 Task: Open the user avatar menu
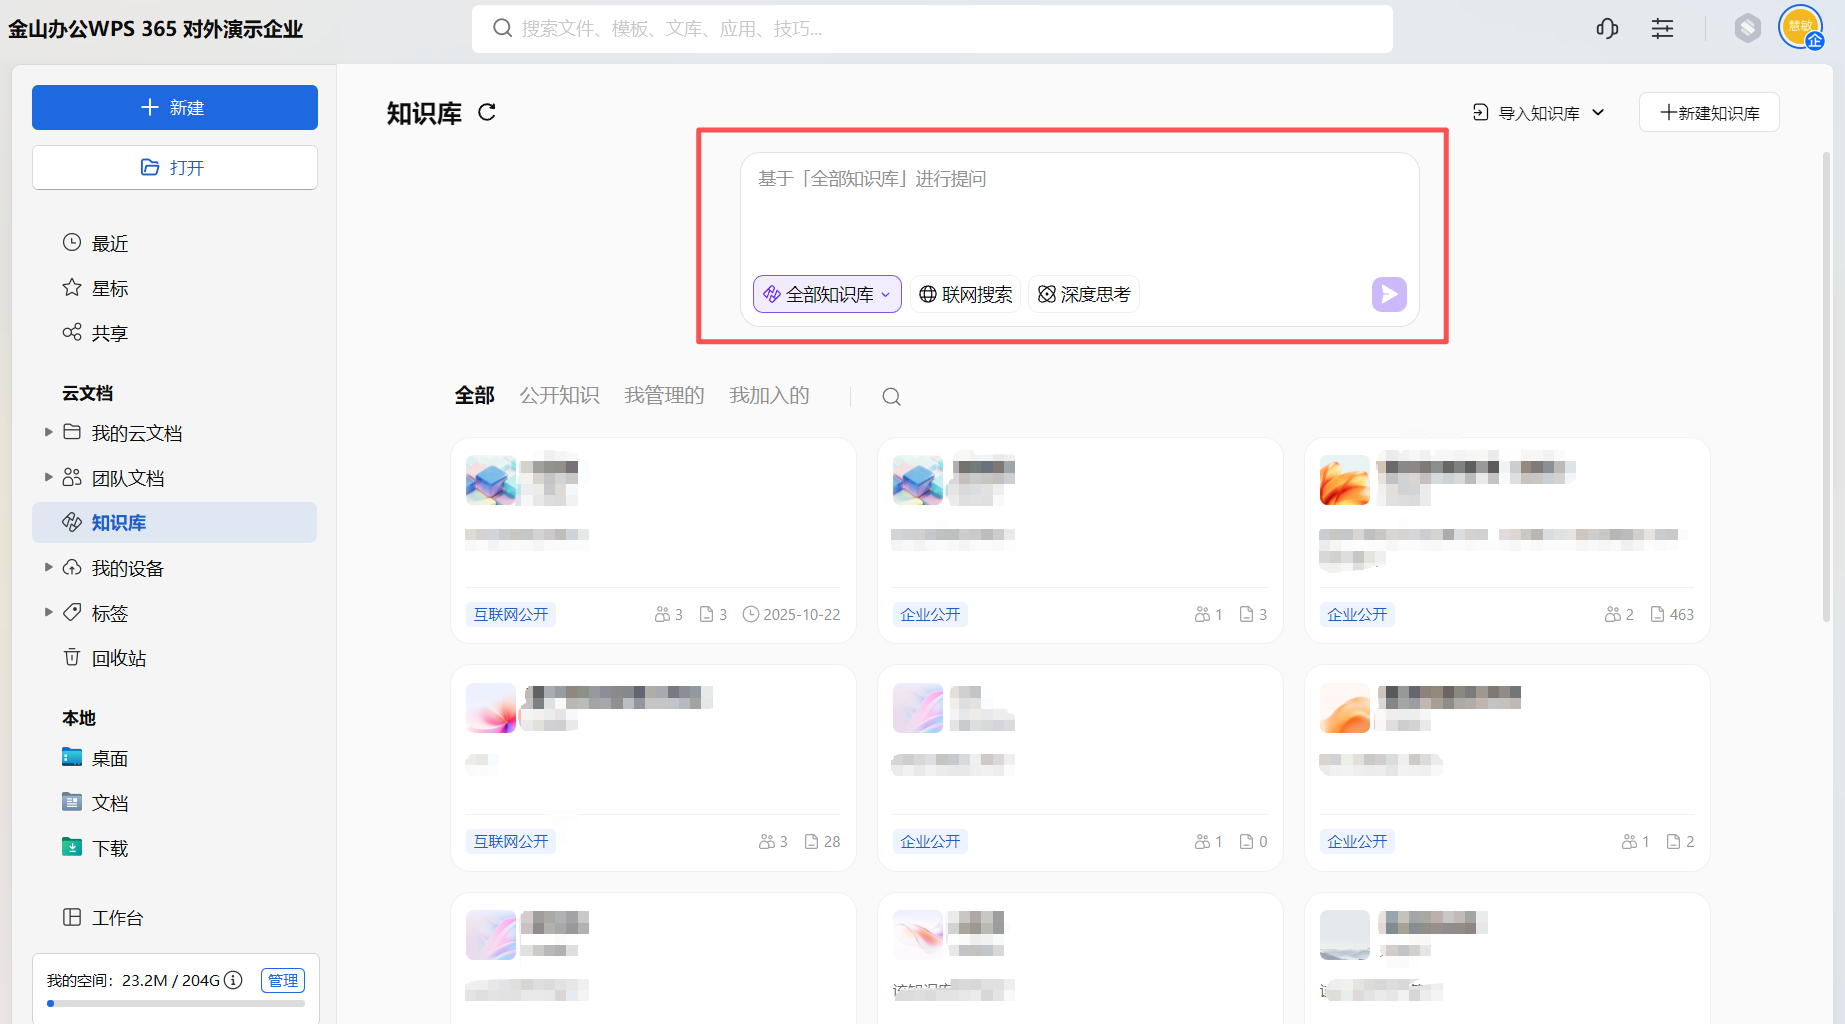(1801, 27)
